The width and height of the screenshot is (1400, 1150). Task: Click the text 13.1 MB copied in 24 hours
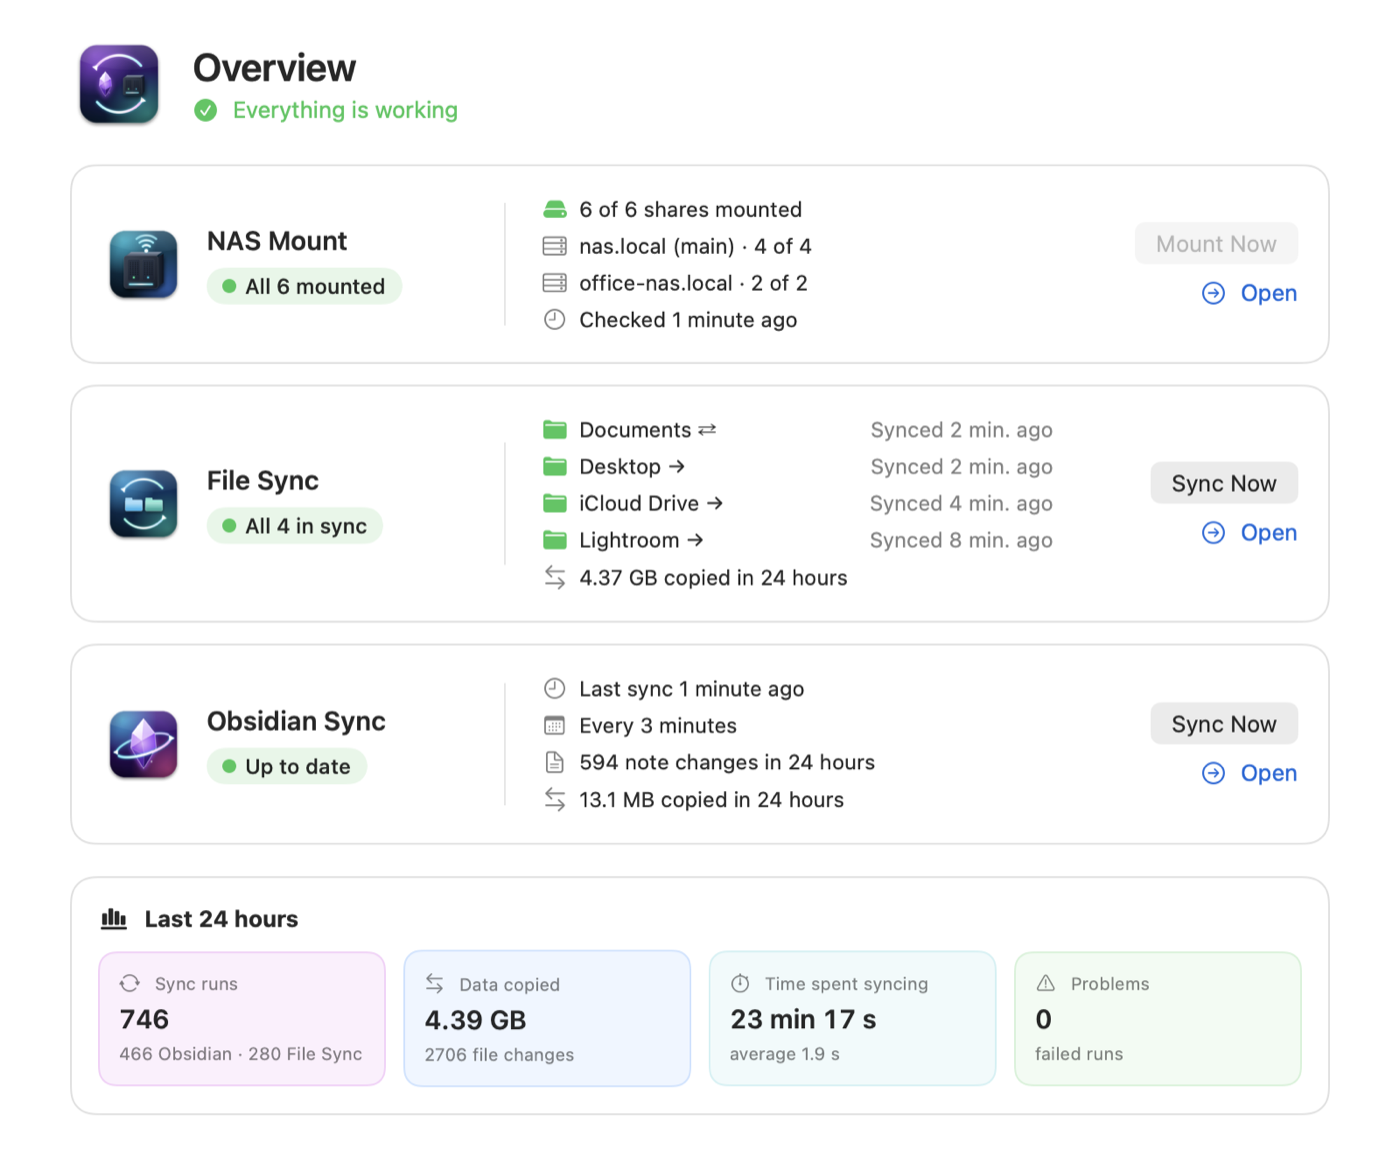click(712, 800)
